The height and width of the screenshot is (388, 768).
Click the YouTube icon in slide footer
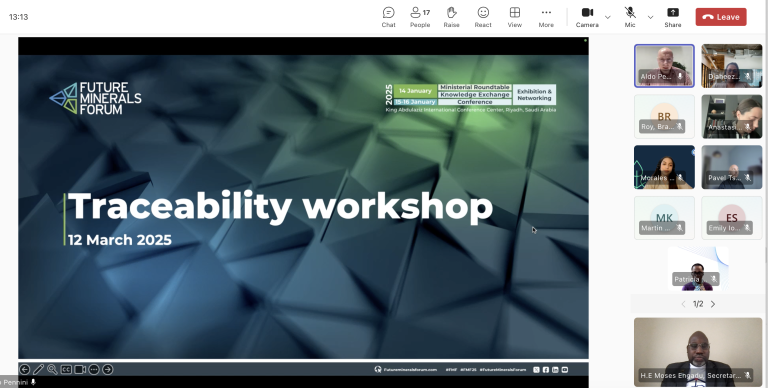(565, 369)
